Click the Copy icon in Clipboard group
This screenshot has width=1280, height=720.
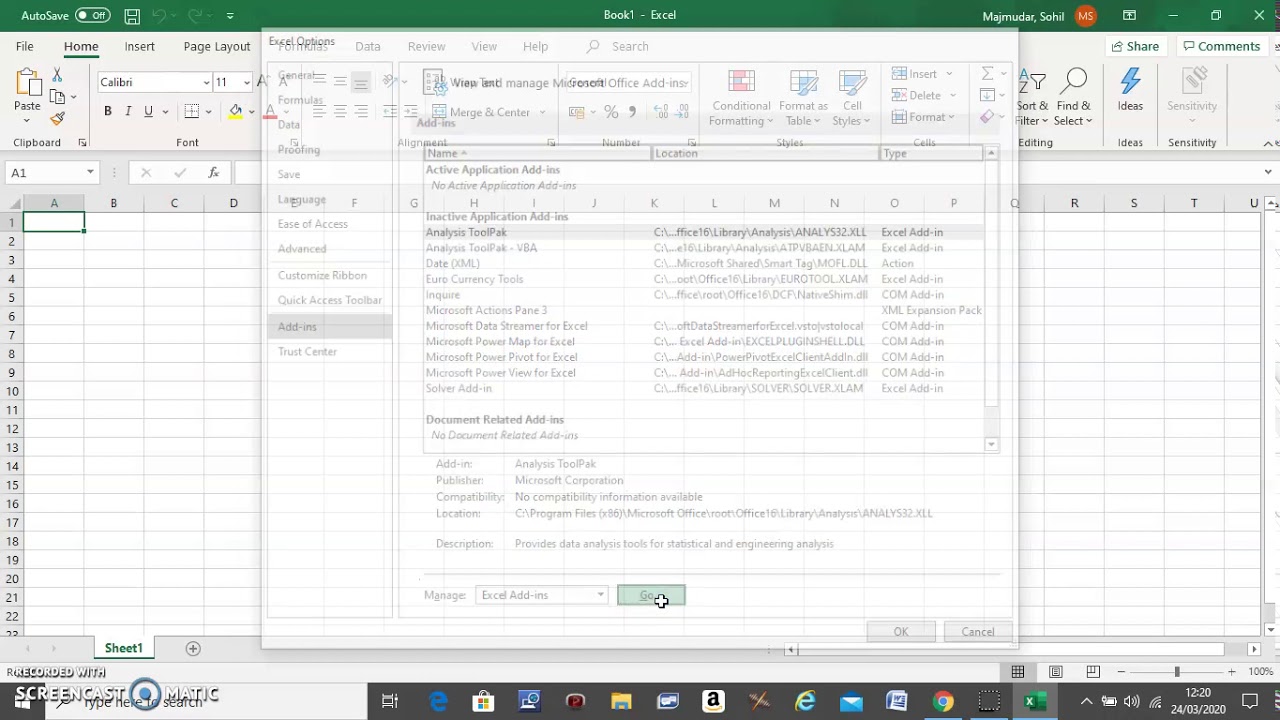(57, 97)
